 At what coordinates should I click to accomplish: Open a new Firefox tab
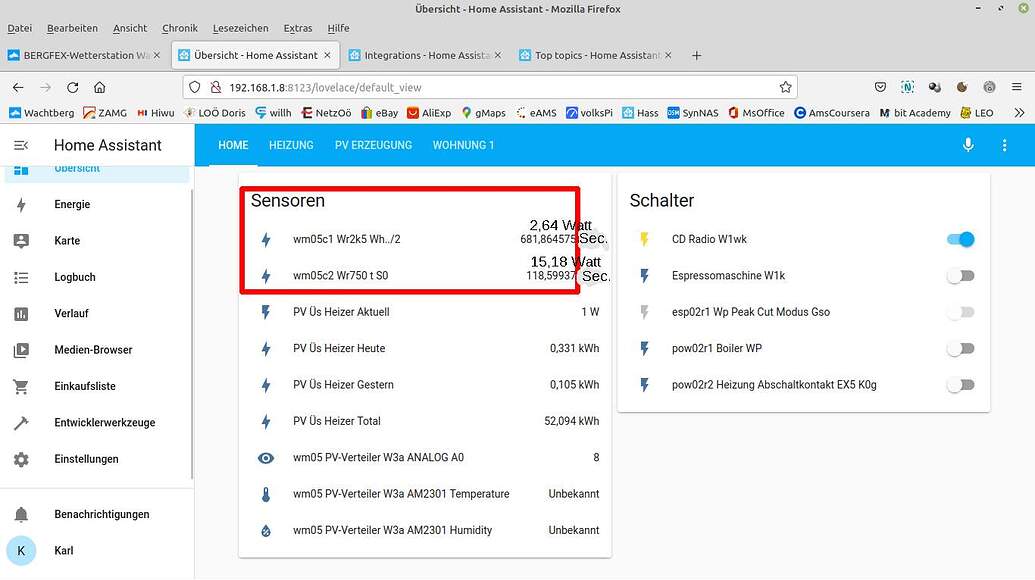(697, 55)
